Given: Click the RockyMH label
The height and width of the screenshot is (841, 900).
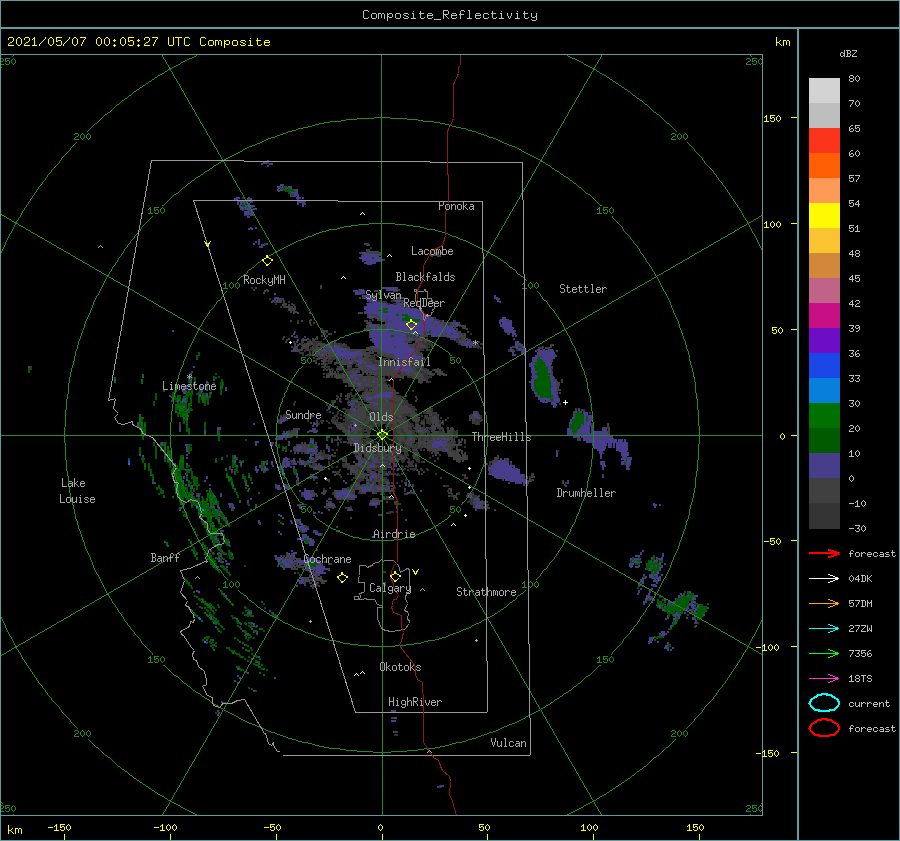Looking at the screenshot, I should click(x=264, y=280).
